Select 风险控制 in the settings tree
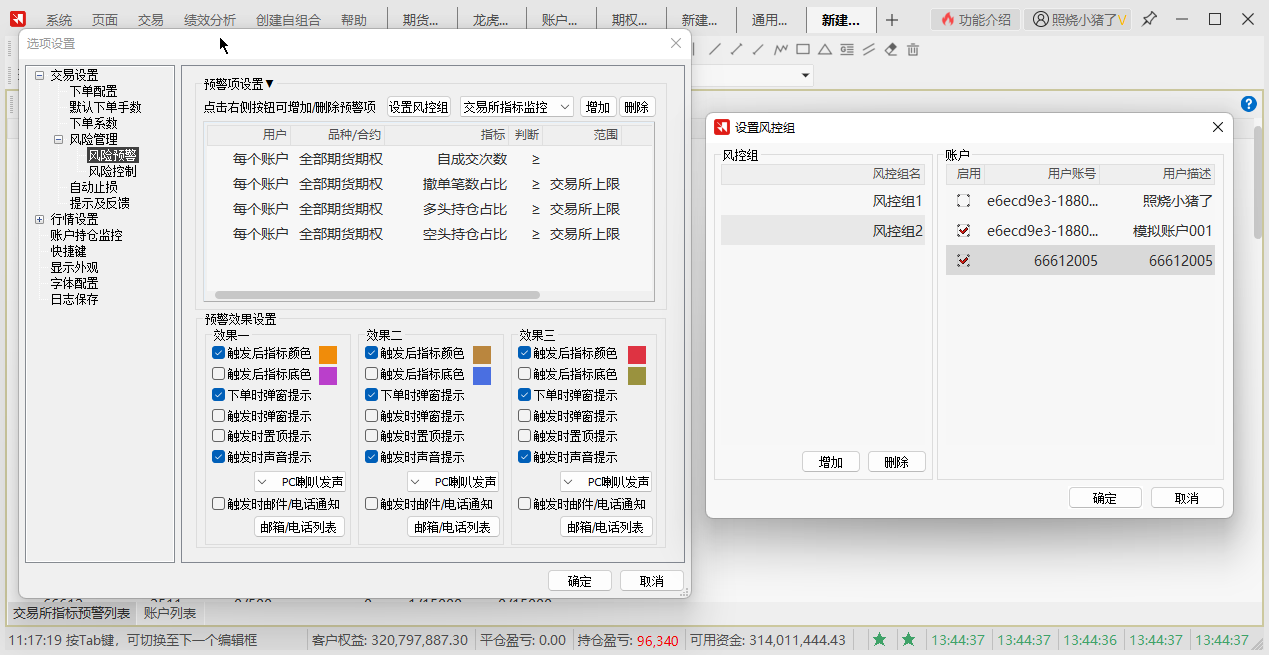This screenshot has width=1269, height=655. point(112,171)
